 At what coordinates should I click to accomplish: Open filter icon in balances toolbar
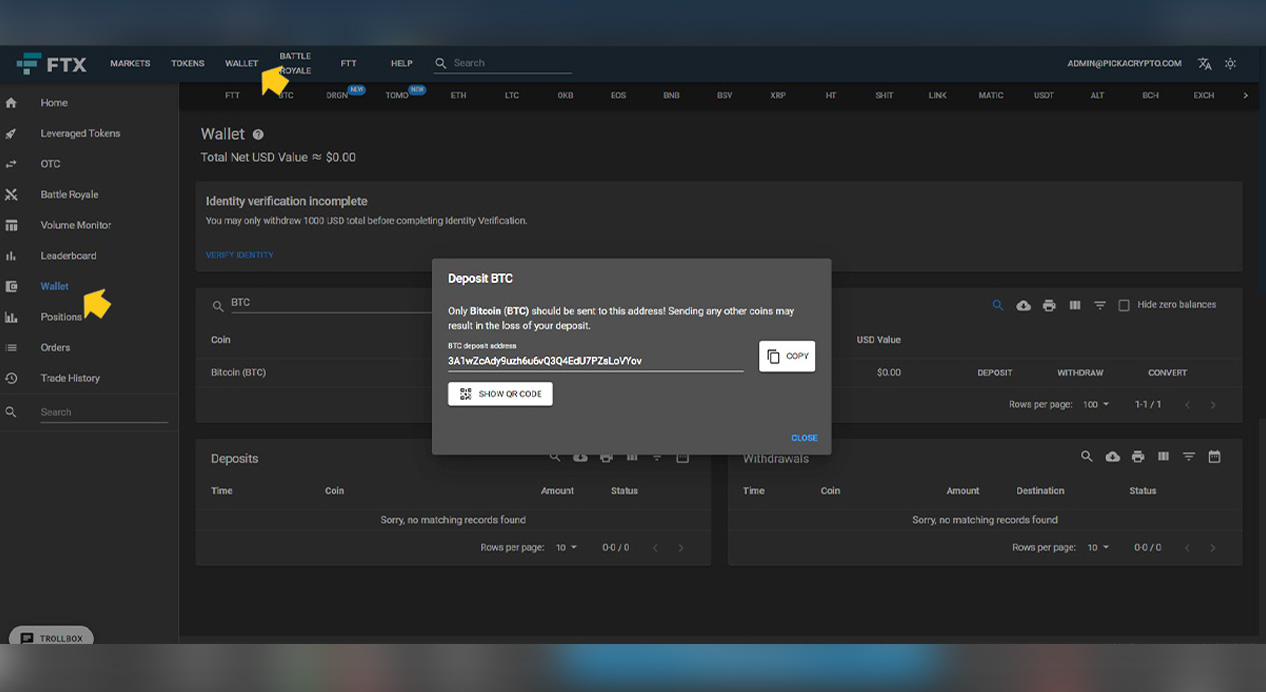click(1100, 305)
